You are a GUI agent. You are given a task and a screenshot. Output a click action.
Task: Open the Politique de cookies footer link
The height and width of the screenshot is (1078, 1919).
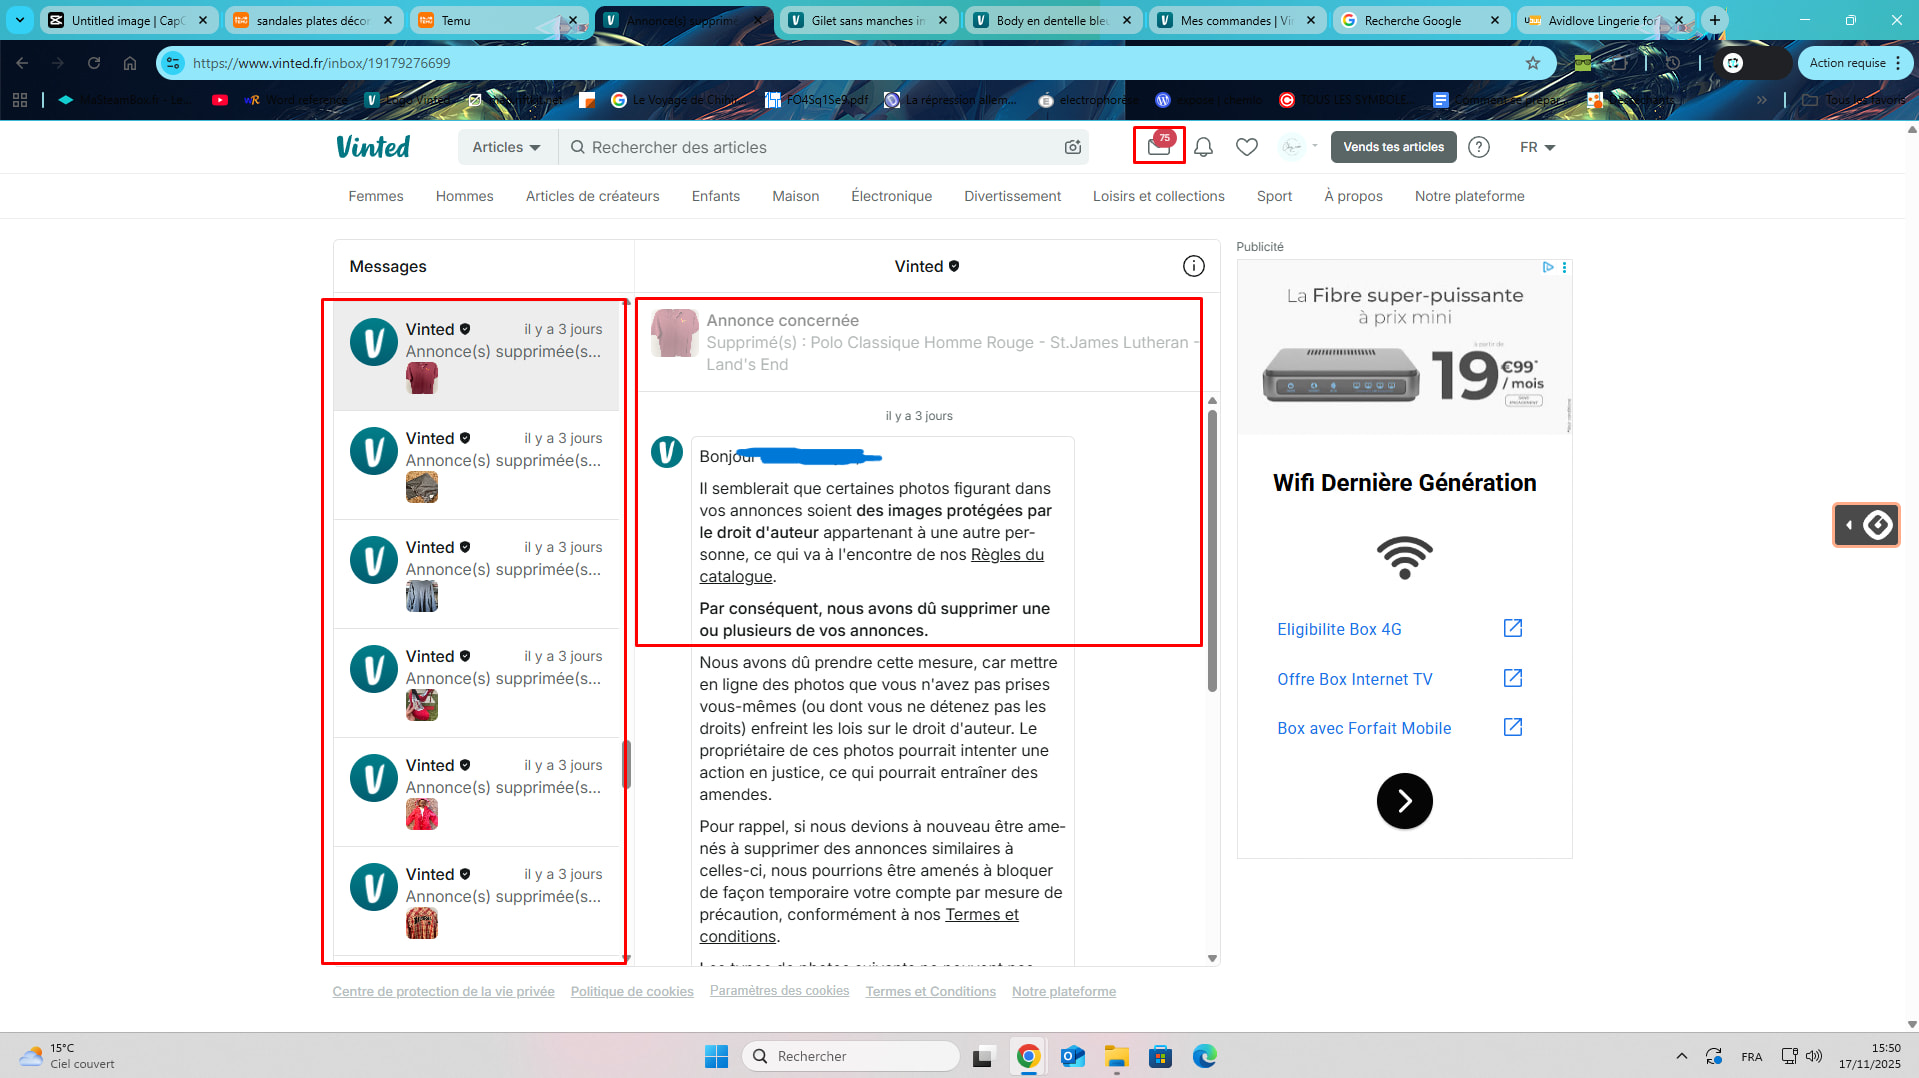(x=632, y=992)
